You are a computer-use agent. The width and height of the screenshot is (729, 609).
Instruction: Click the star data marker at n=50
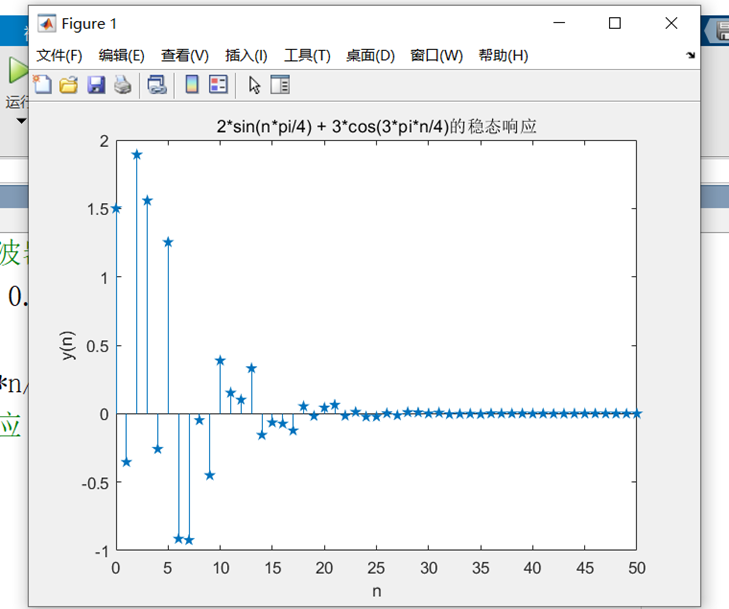tap(636, 414)
